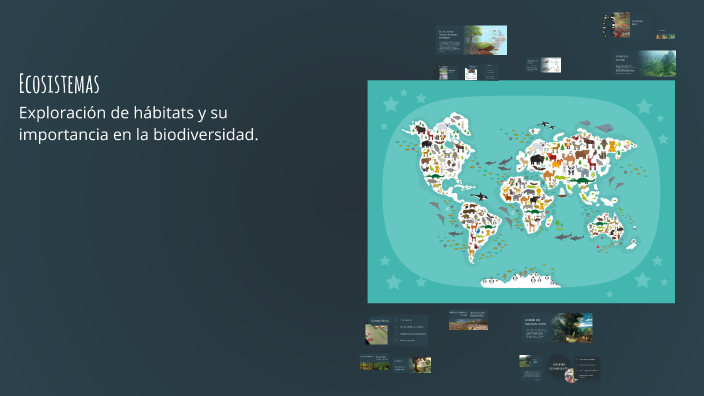Click the 'Ecosistemas' title heading
704x396 pixels.
[59, 84]
